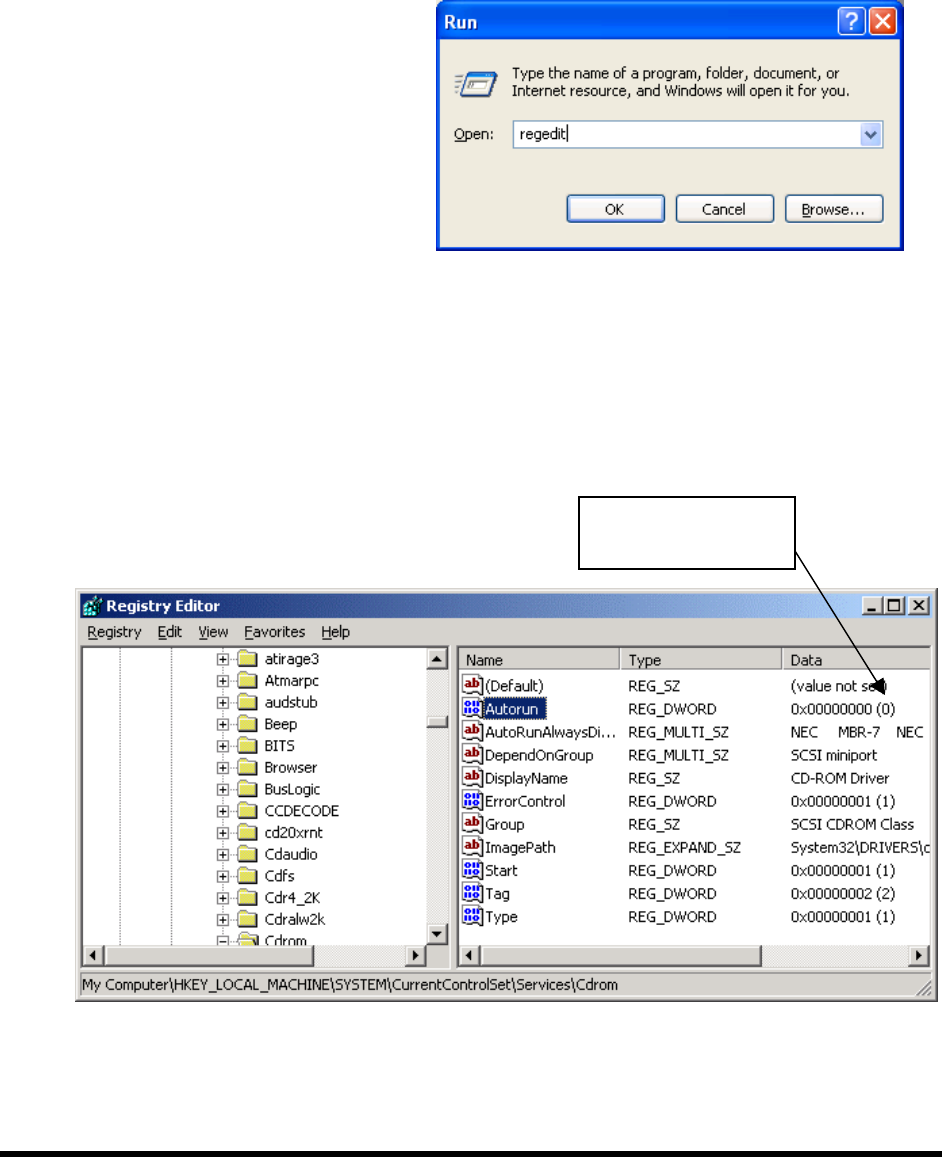Image resolution: width=942 pixels, height=1157 pixels.
Task: Select the Cdaudio folder icon
Action: [248, 854]
